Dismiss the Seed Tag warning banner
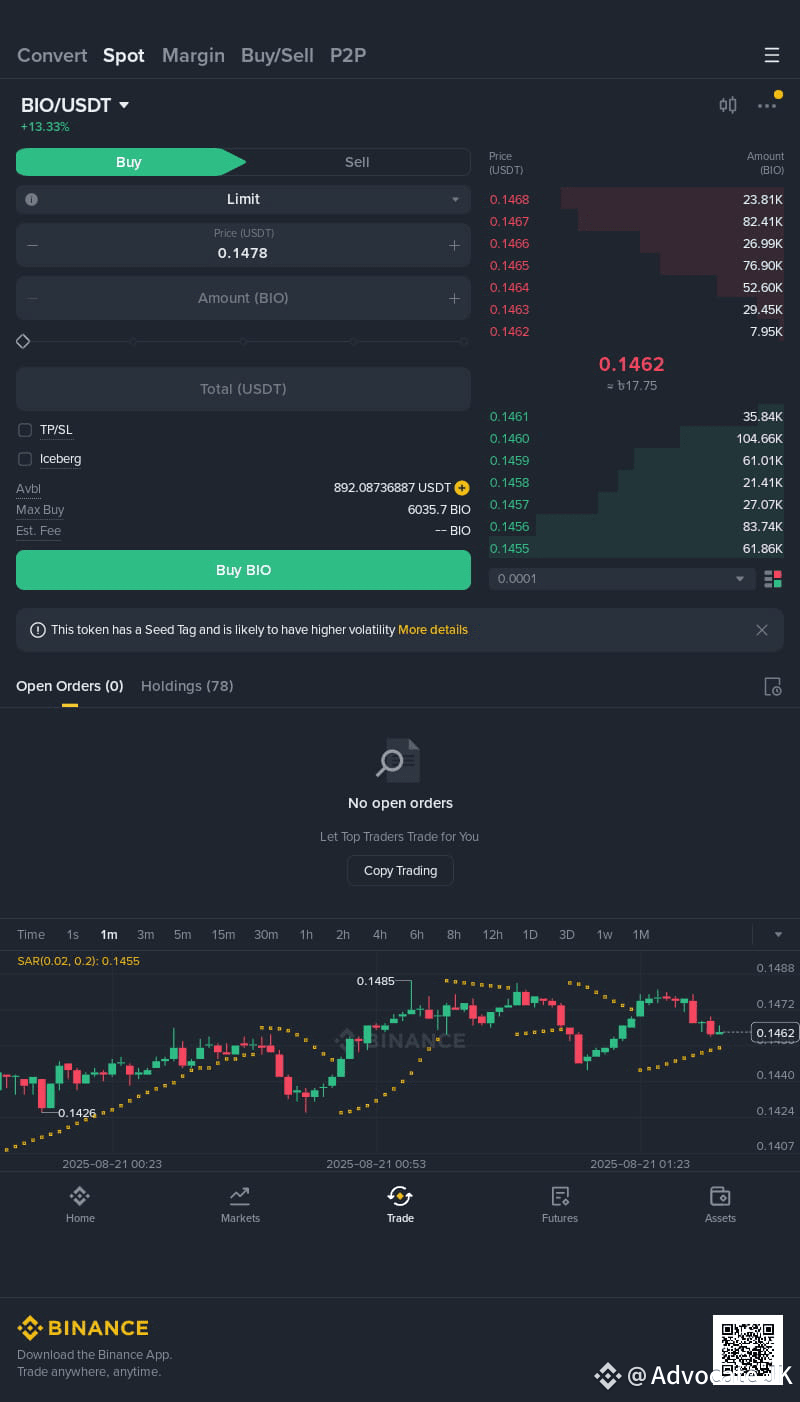The width and height of the screenshot is (800, 1402). point(762,630)
